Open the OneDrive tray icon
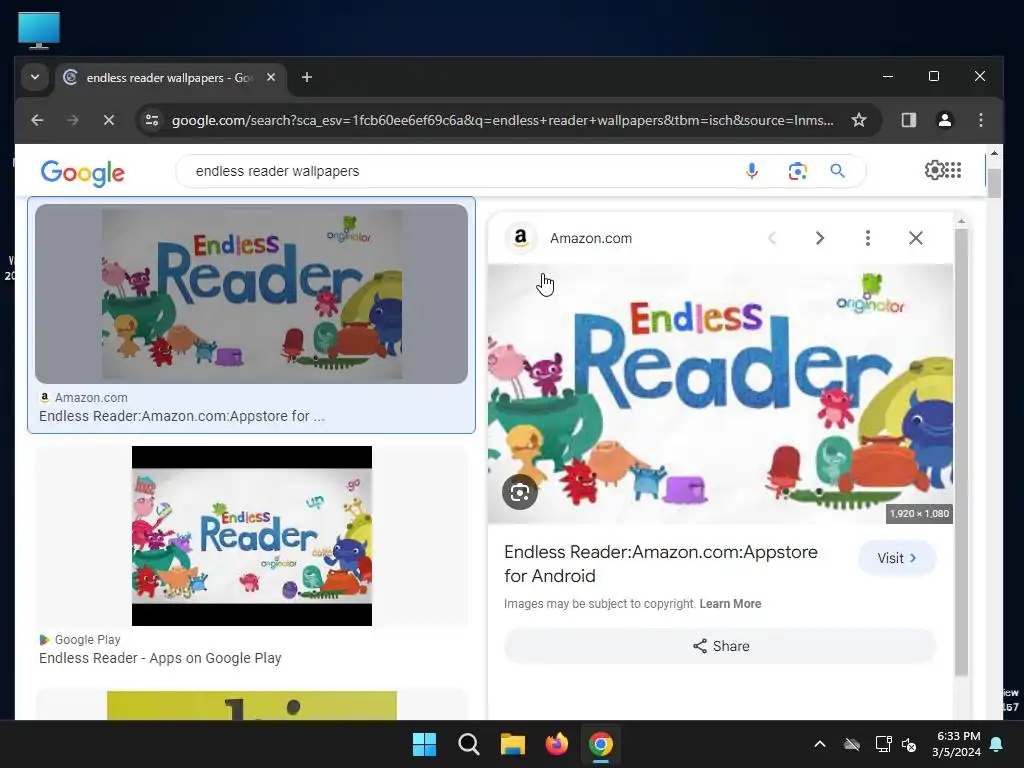The width and height of the screenshot is (1024, 768). tap(852, 744)
